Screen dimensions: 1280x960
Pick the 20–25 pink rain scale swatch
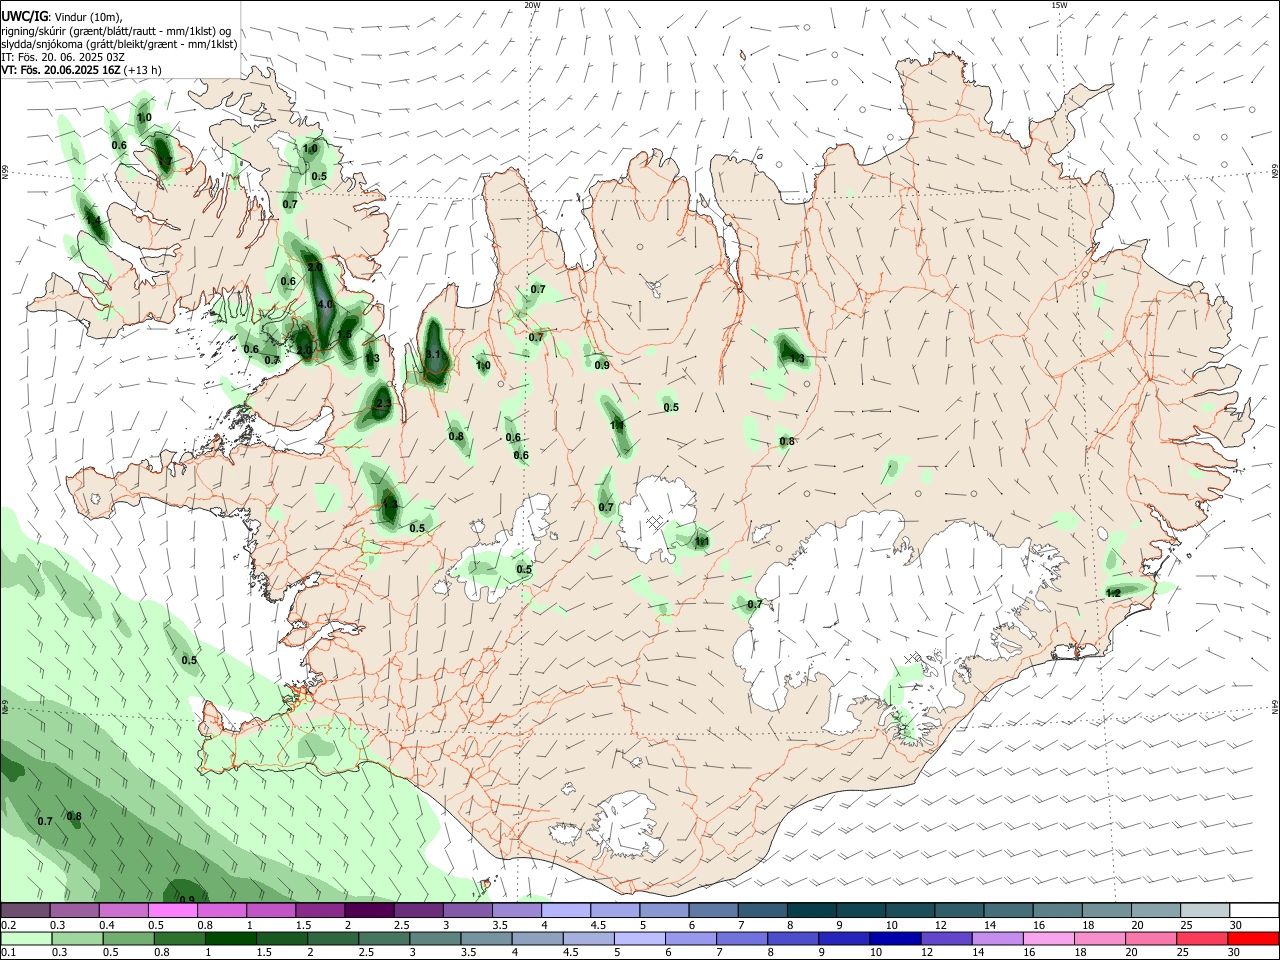(1151, 939)
